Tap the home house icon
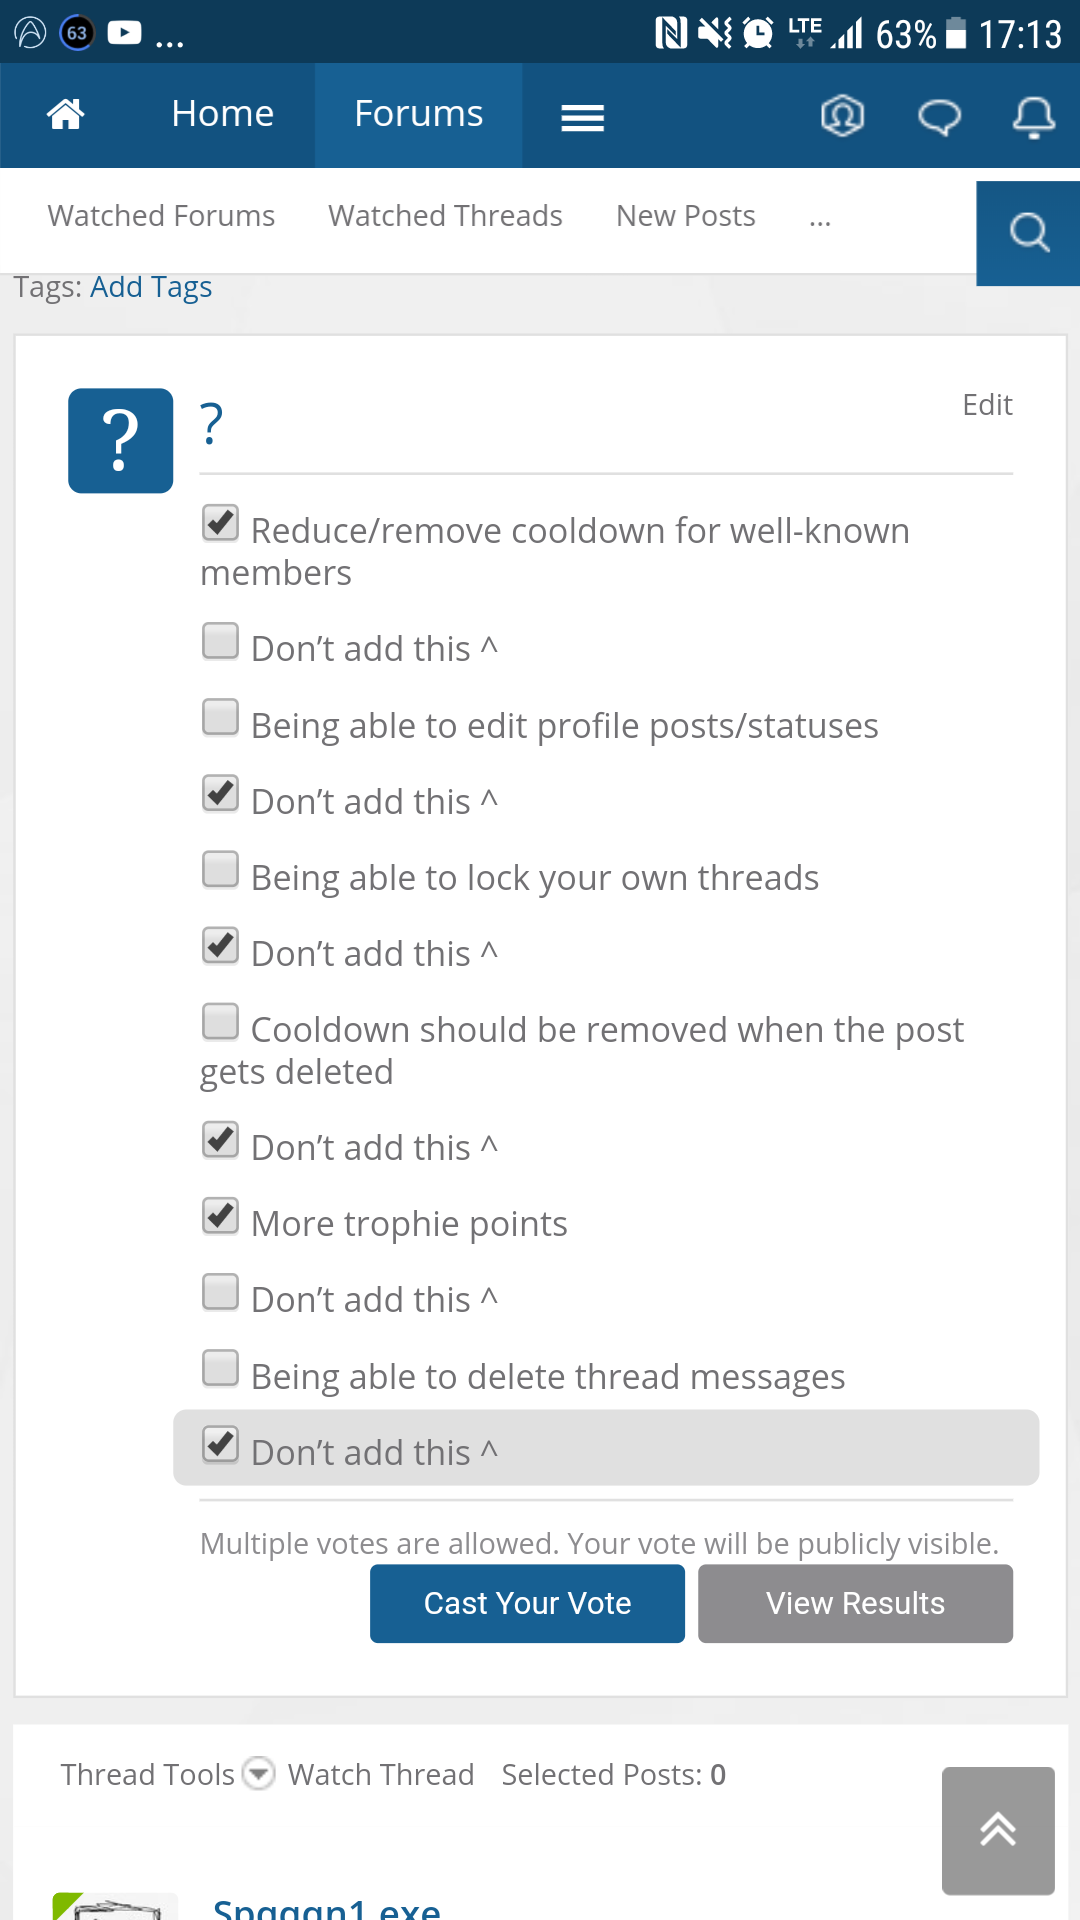Image resolution: width=1080 pixels, height=1920 pixels. coord(66,115)
